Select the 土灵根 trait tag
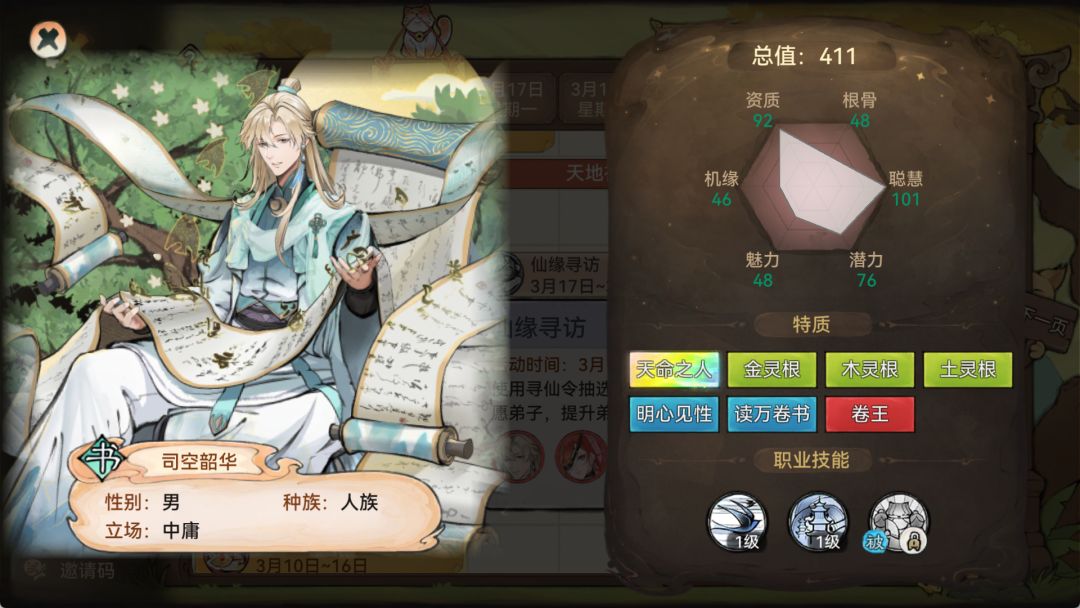Screen dimensions: 1080x608 (x=968, y=370)
